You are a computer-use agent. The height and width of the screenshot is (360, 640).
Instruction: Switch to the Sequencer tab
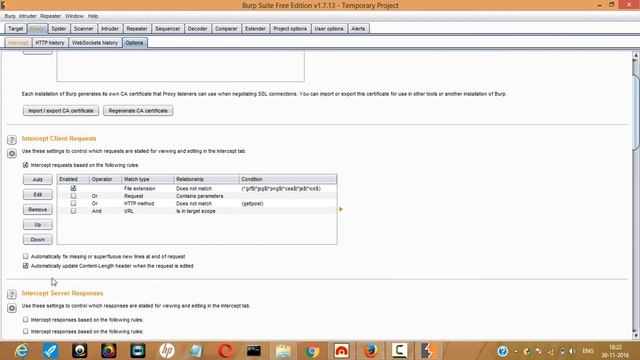[168, 29]
